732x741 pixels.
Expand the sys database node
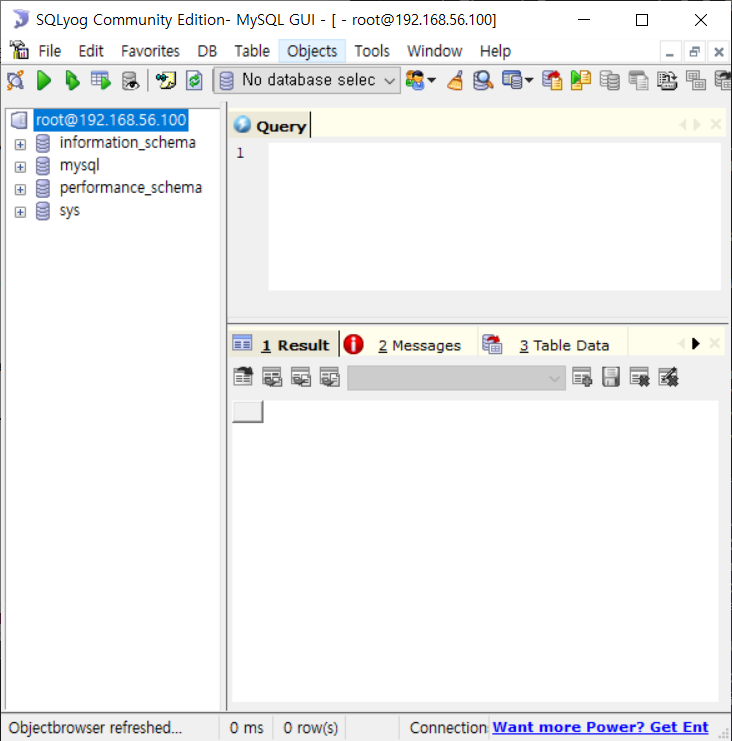tap(20, 212)
